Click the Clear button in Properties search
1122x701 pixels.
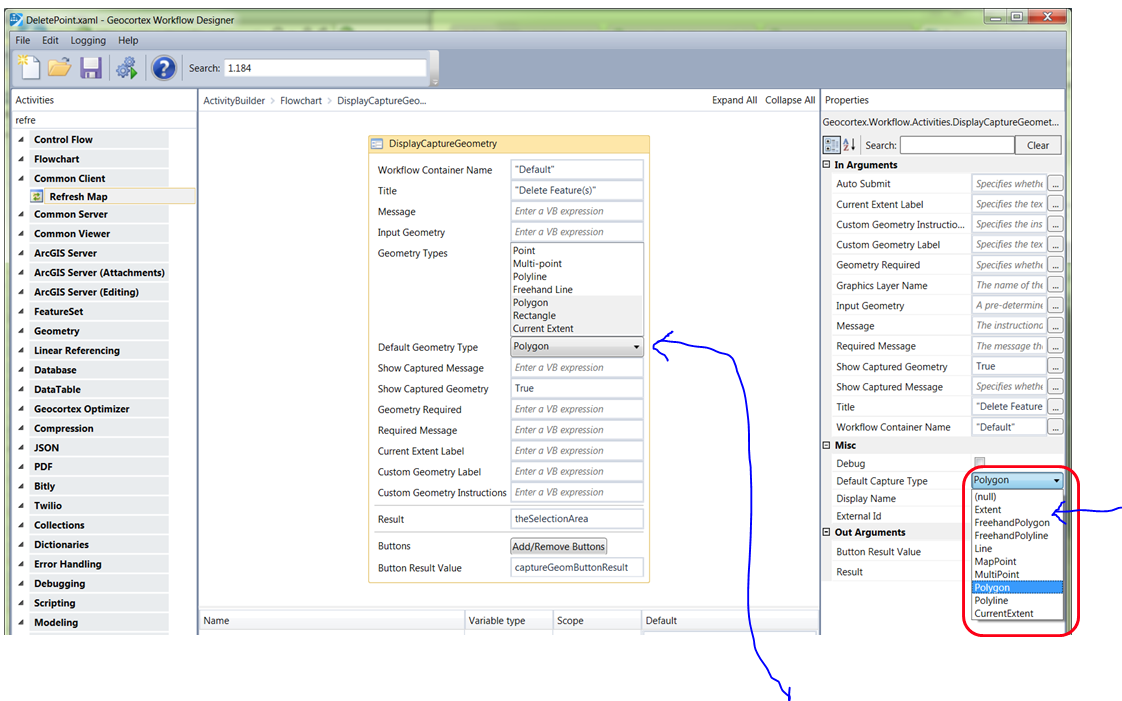click(1038, 145)
